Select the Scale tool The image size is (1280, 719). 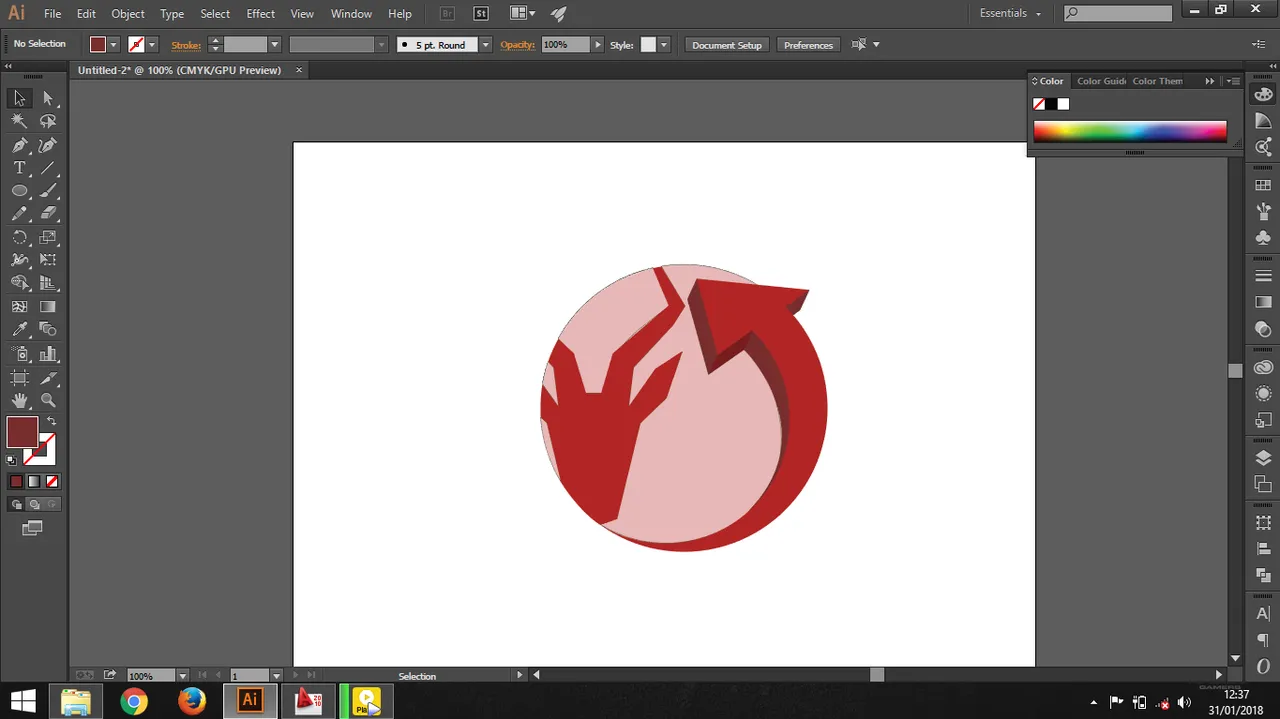[x=48, y=238]
